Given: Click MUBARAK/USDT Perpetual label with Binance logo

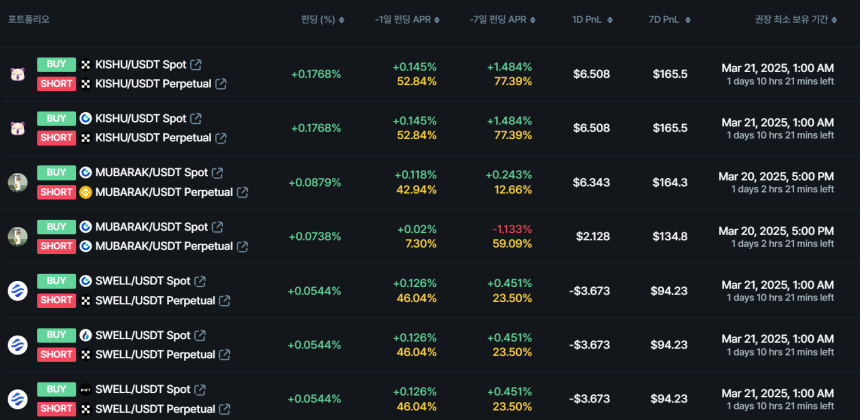Looking at the screenshot, I should pyautogui.click(x=164, y=192).
